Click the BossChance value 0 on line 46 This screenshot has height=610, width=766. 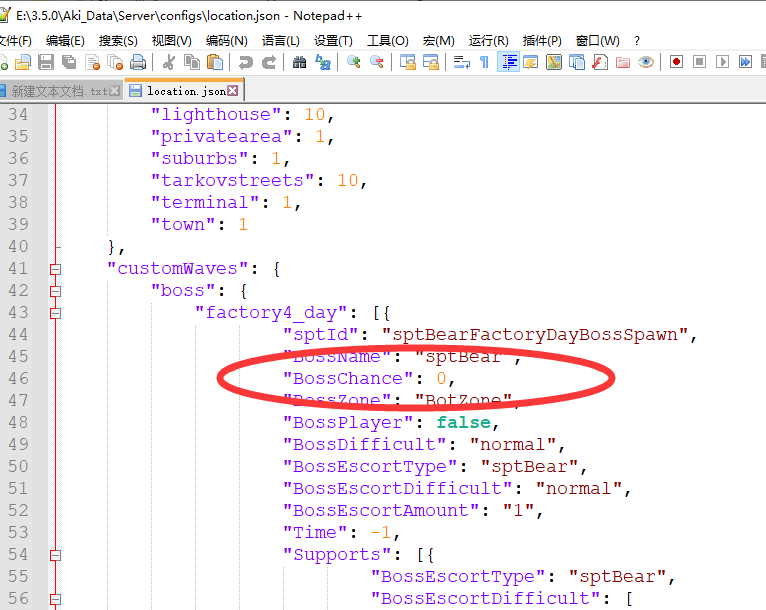click(x=440, y=379)
